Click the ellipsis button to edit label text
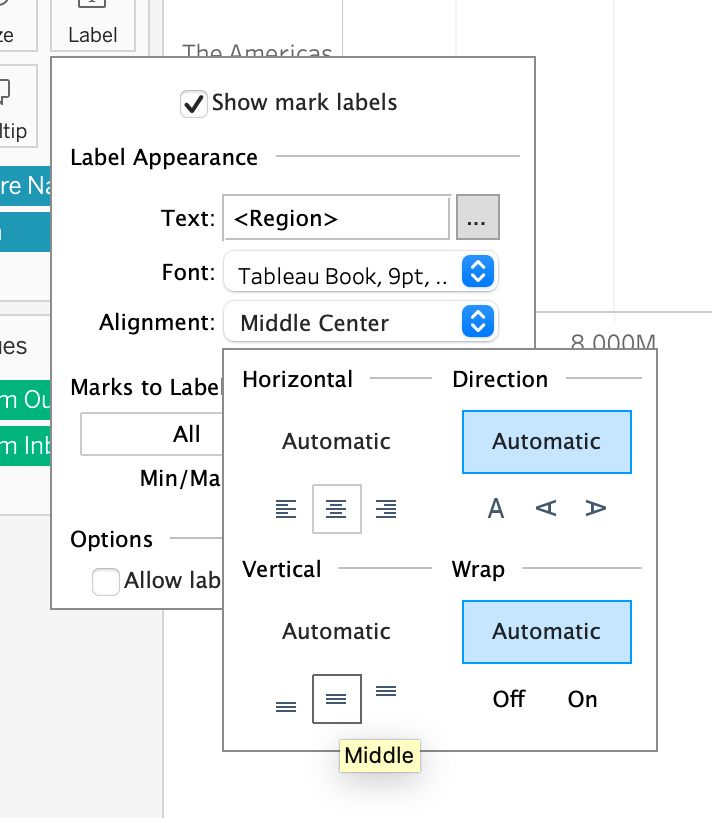 (x=477, y=219)
